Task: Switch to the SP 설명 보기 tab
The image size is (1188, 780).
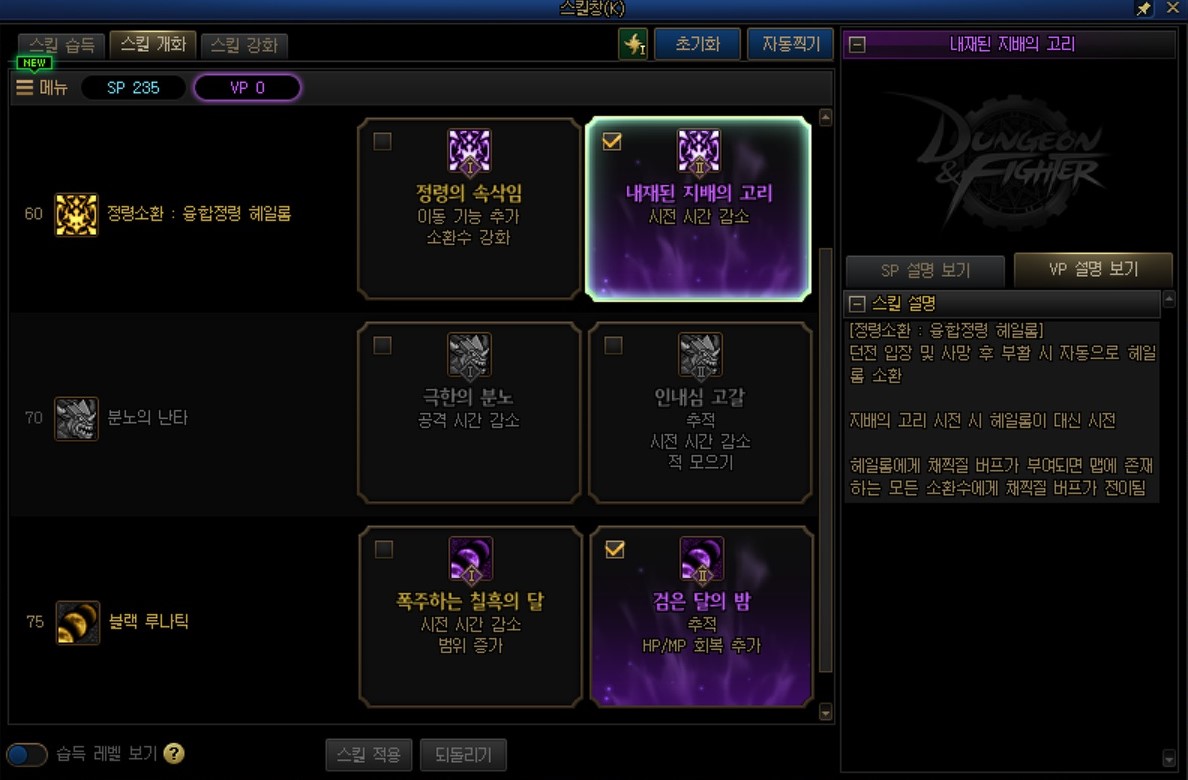Action: click(925, 270)
